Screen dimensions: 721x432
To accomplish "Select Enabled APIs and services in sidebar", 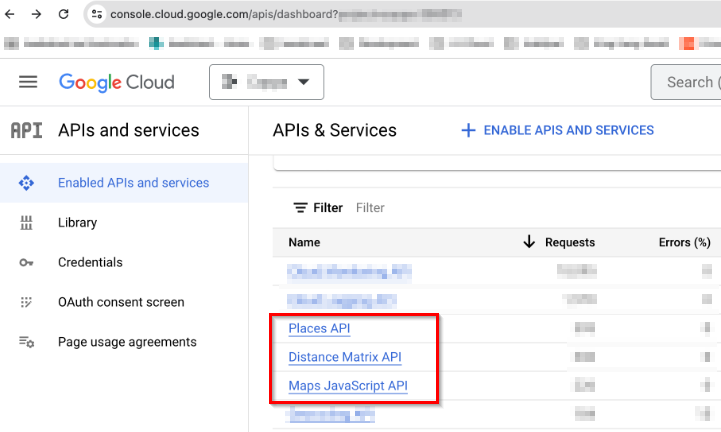I will coord(124,183).
